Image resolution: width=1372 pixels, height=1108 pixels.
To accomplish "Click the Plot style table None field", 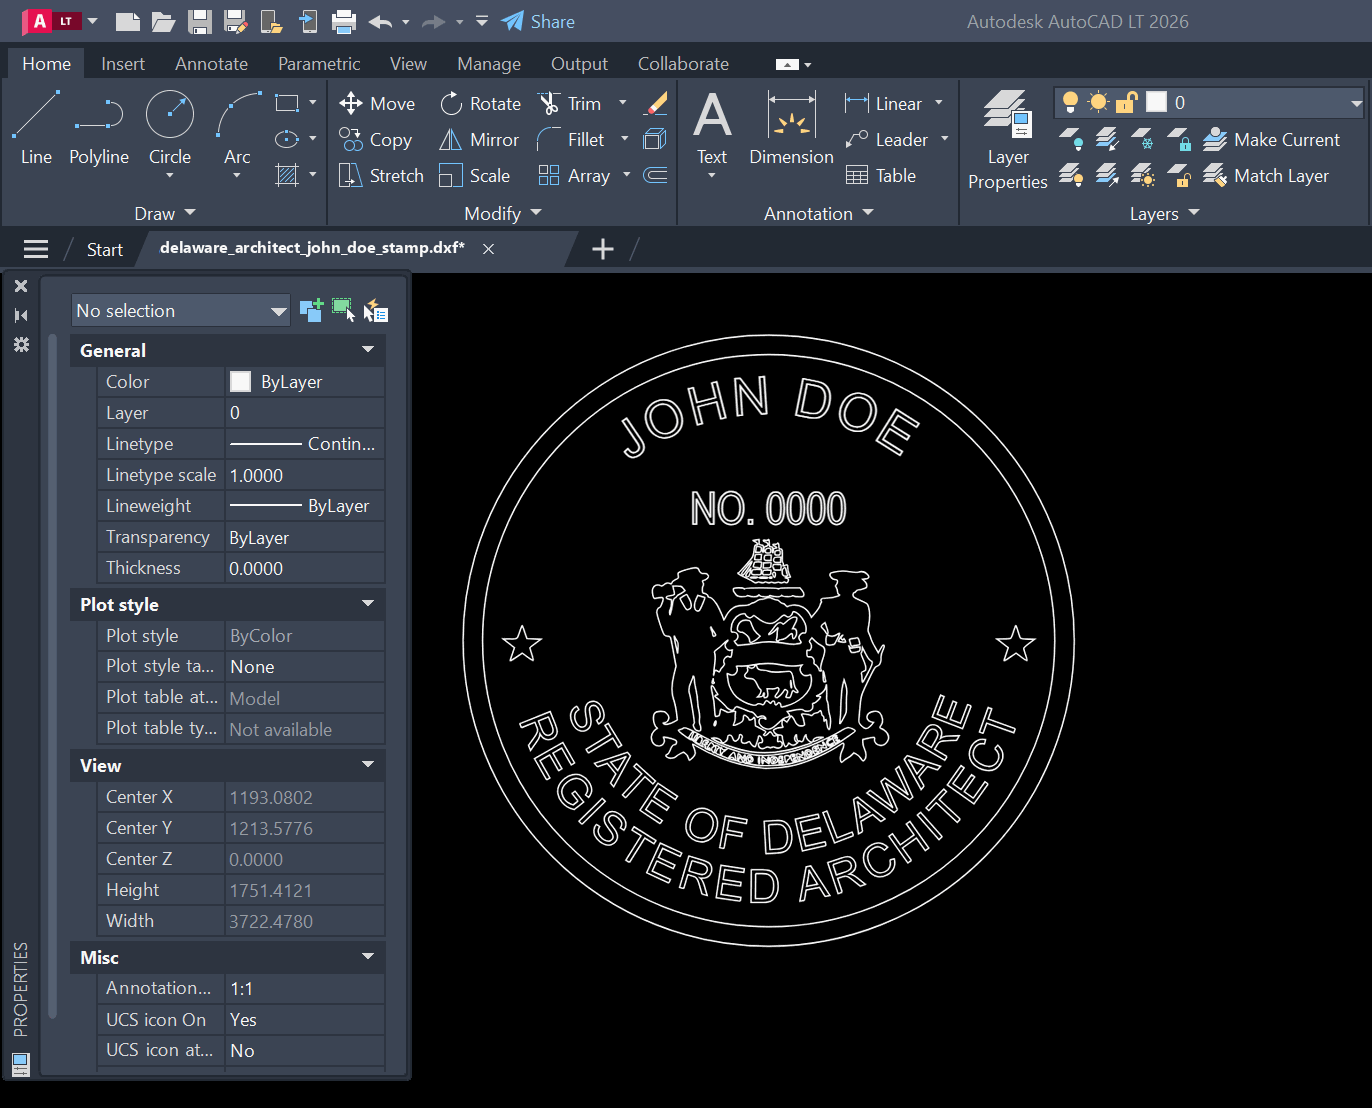I will (305, 667).
